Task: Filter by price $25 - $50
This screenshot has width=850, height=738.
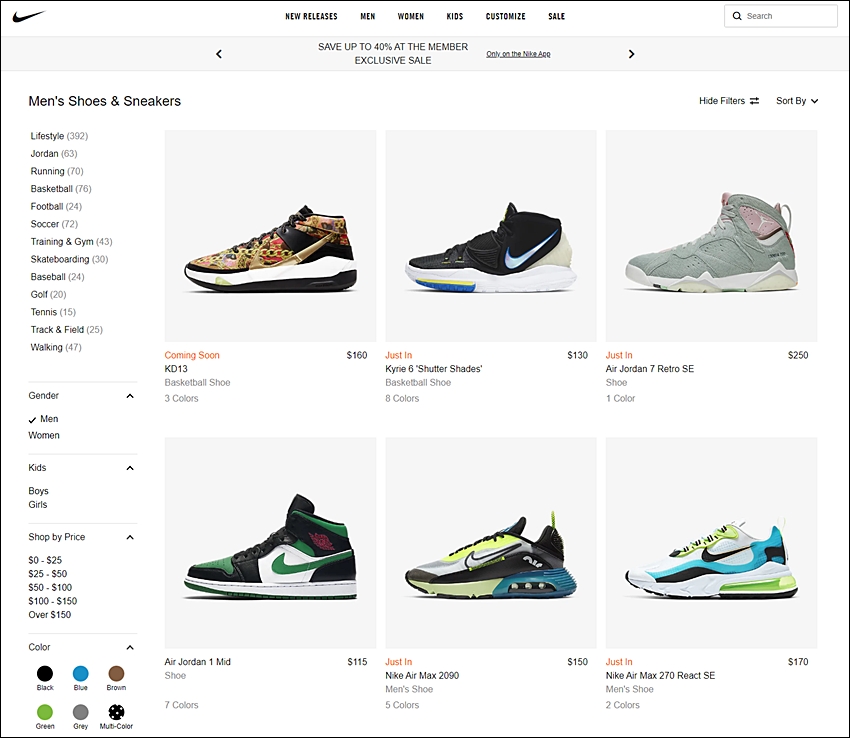Action: click(48, 574)
